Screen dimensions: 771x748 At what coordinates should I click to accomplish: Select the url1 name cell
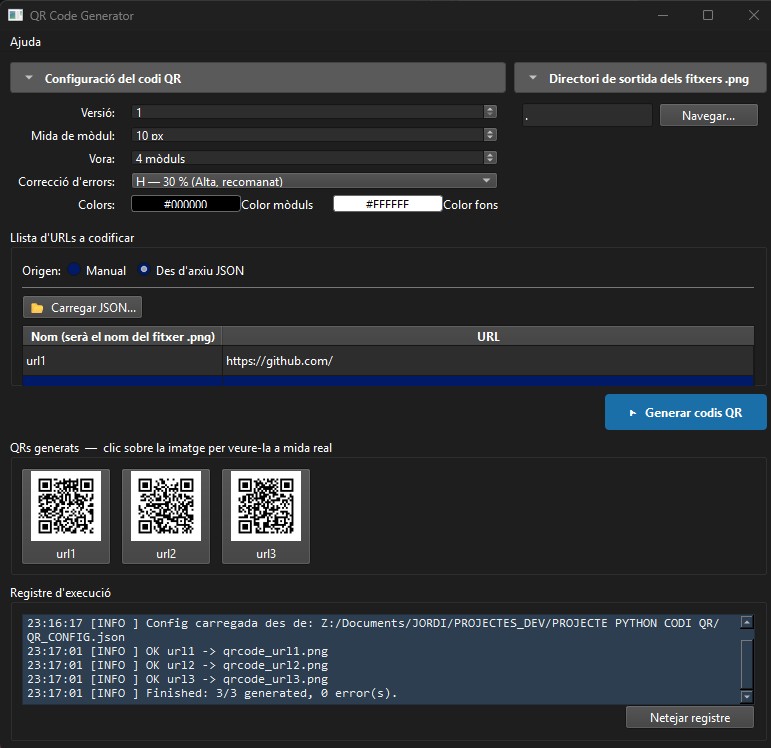(122, 361)
